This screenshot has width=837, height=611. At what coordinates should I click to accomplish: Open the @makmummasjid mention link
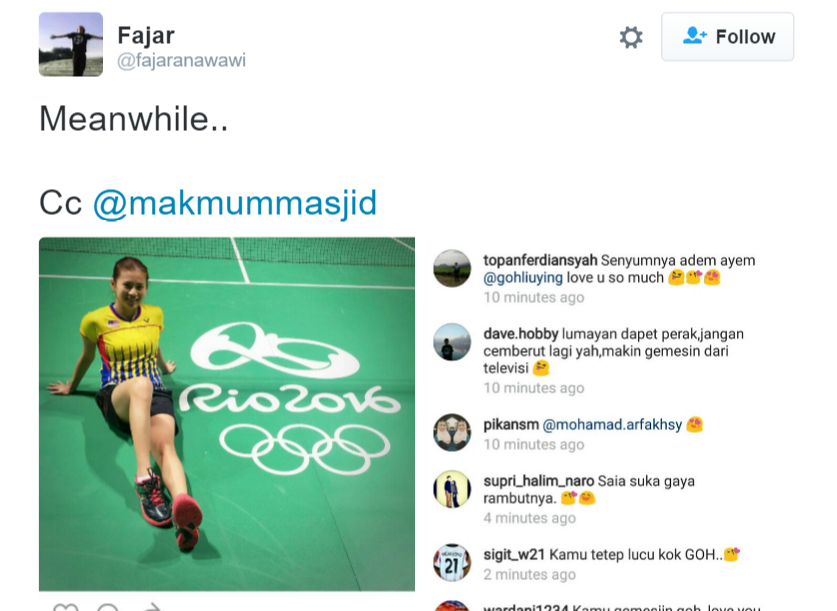tap(235, 202)
